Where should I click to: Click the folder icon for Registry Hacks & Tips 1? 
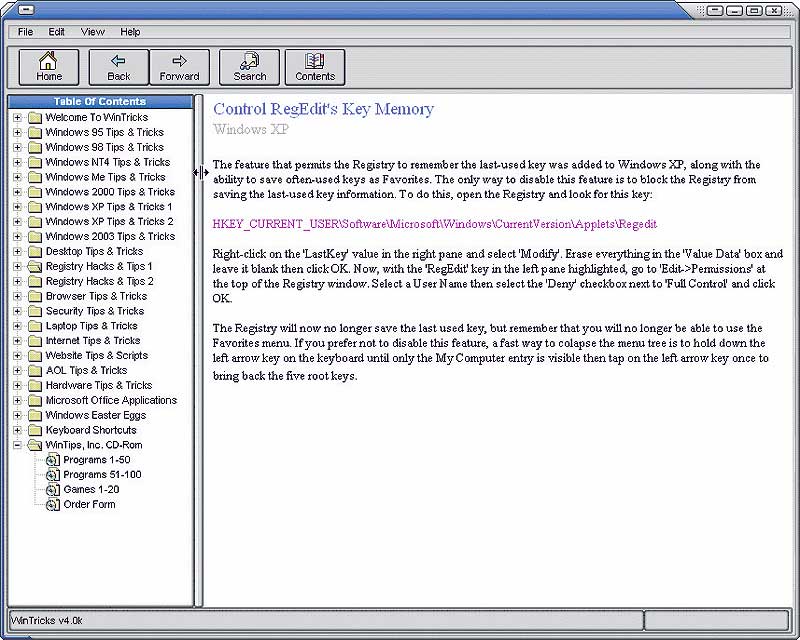pyautogui.click(x=35, y=266)
